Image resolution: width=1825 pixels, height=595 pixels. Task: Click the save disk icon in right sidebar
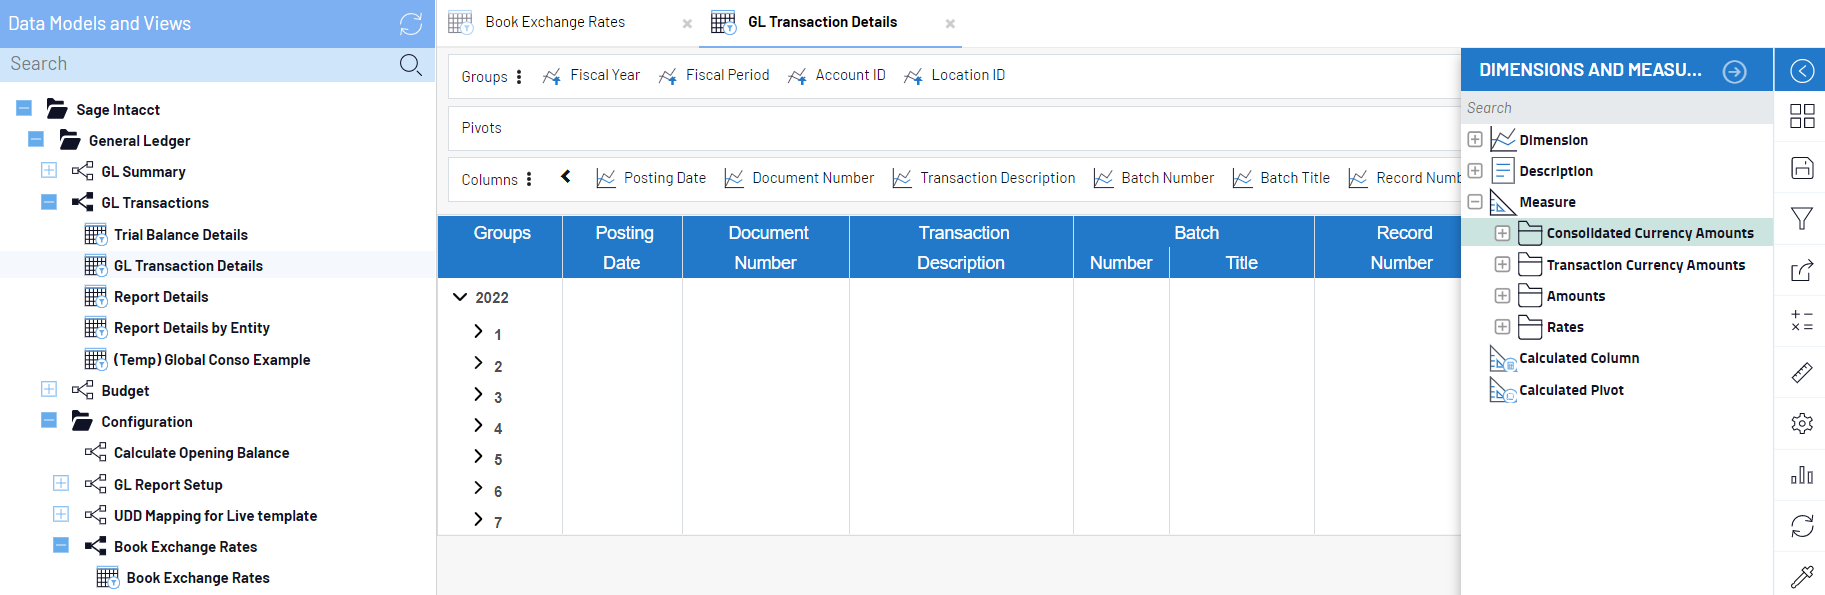(1802, 168)
